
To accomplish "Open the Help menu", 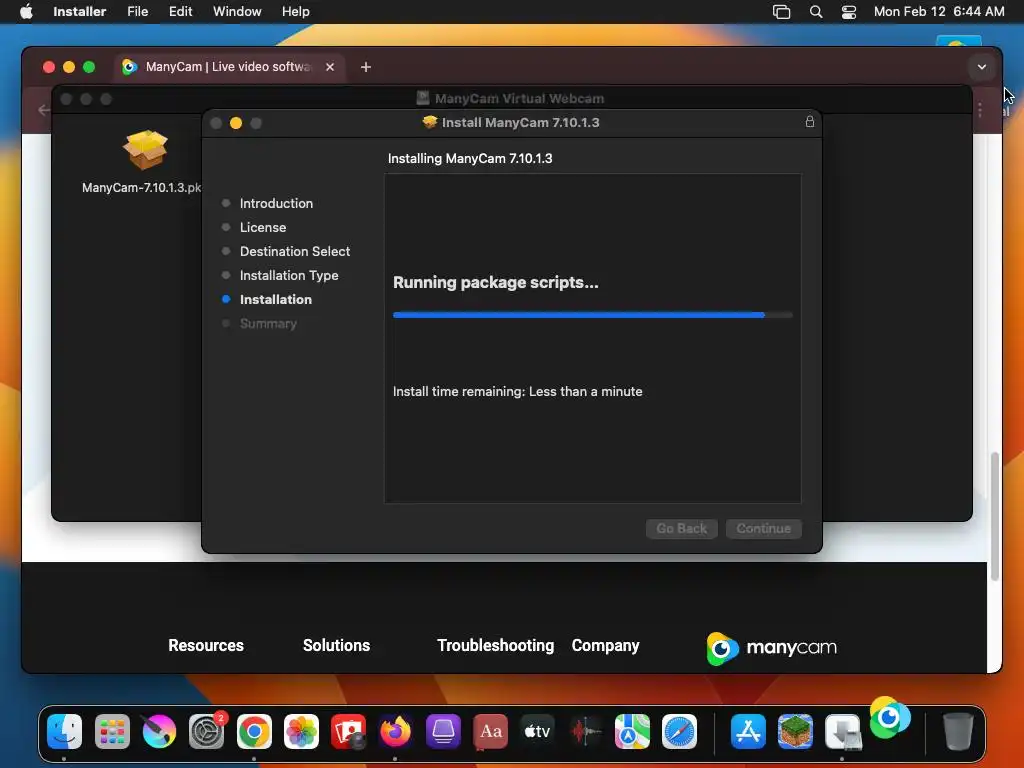I will (x=295, y=12).
